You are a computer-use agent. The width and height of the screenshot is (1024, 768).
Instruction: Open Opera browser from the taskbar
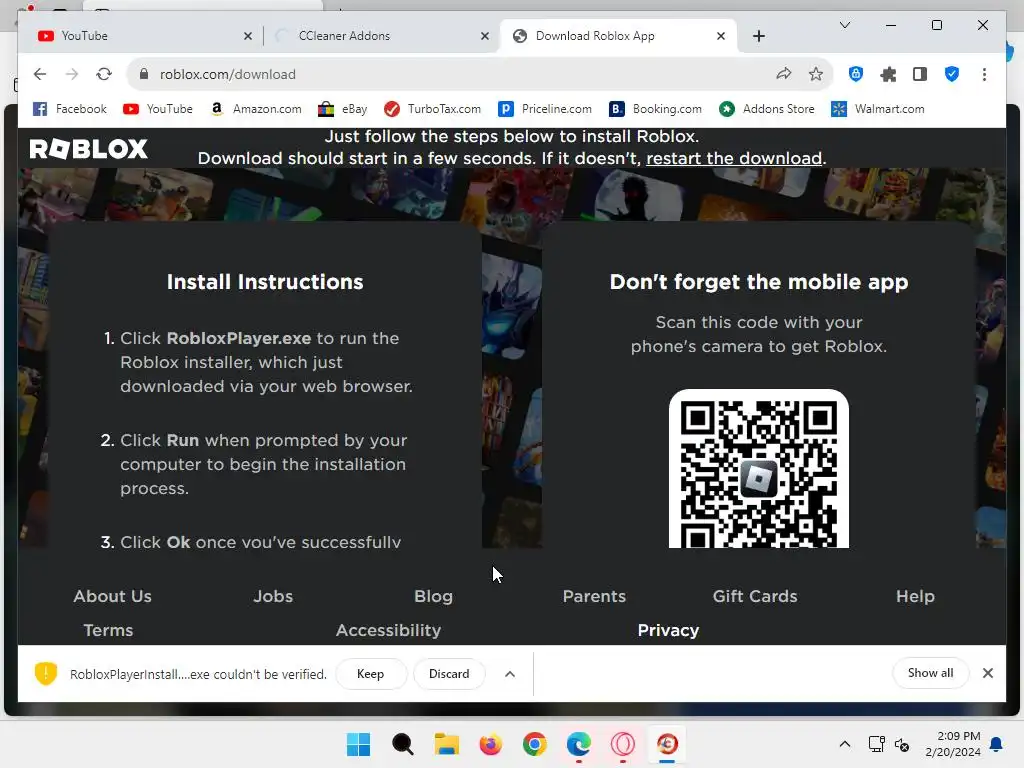pos(622,744)
